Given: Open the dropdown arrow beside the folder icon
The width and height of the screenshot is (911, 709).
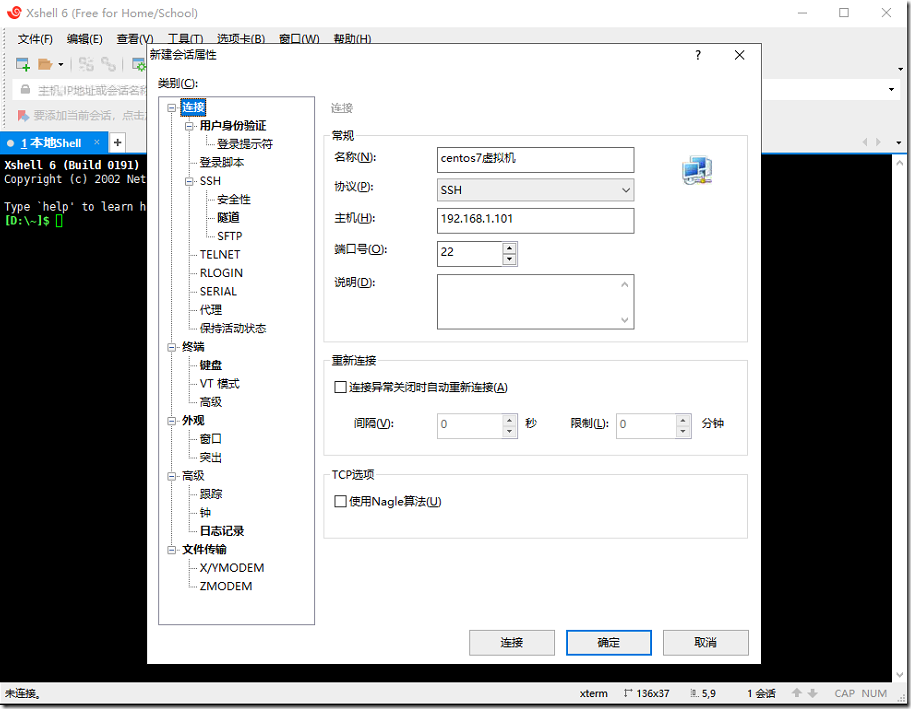Looking at the screenshot, I should click(x=60, y=65).
